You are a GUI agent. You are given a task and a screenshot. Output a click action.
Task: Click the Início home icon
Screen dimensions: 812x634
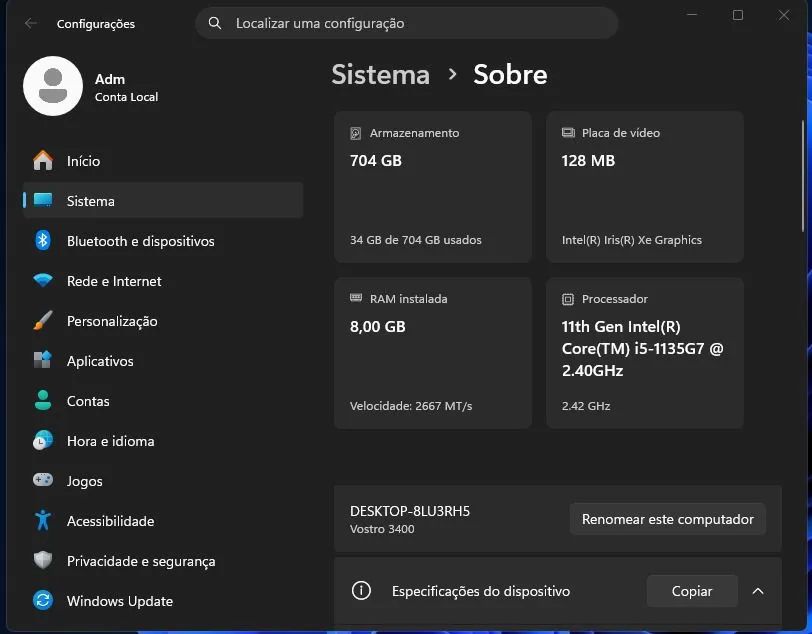[43, 161]
